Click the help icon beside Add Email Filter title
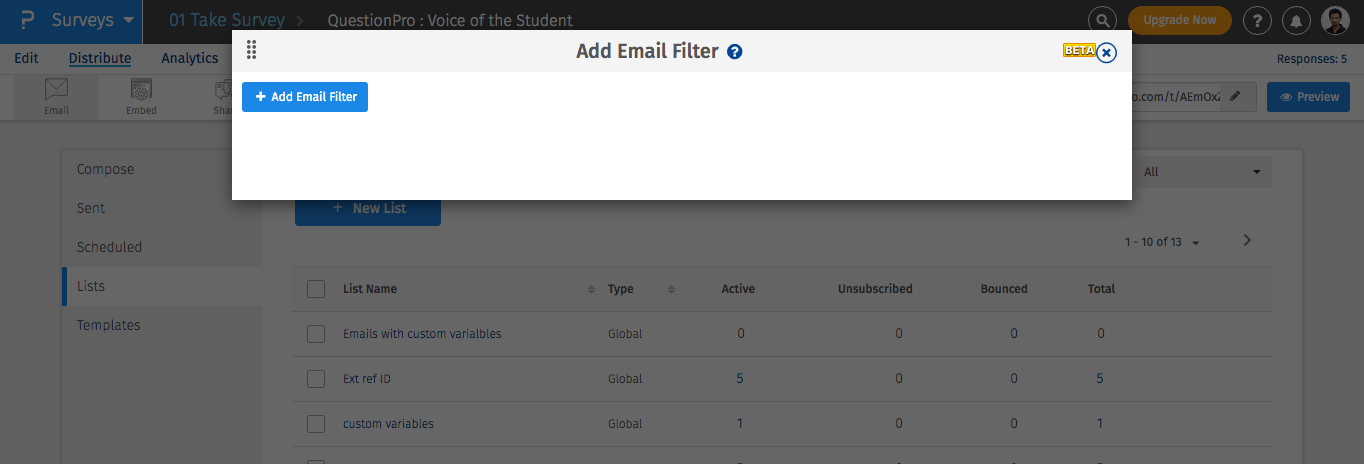 pos(735,52)
